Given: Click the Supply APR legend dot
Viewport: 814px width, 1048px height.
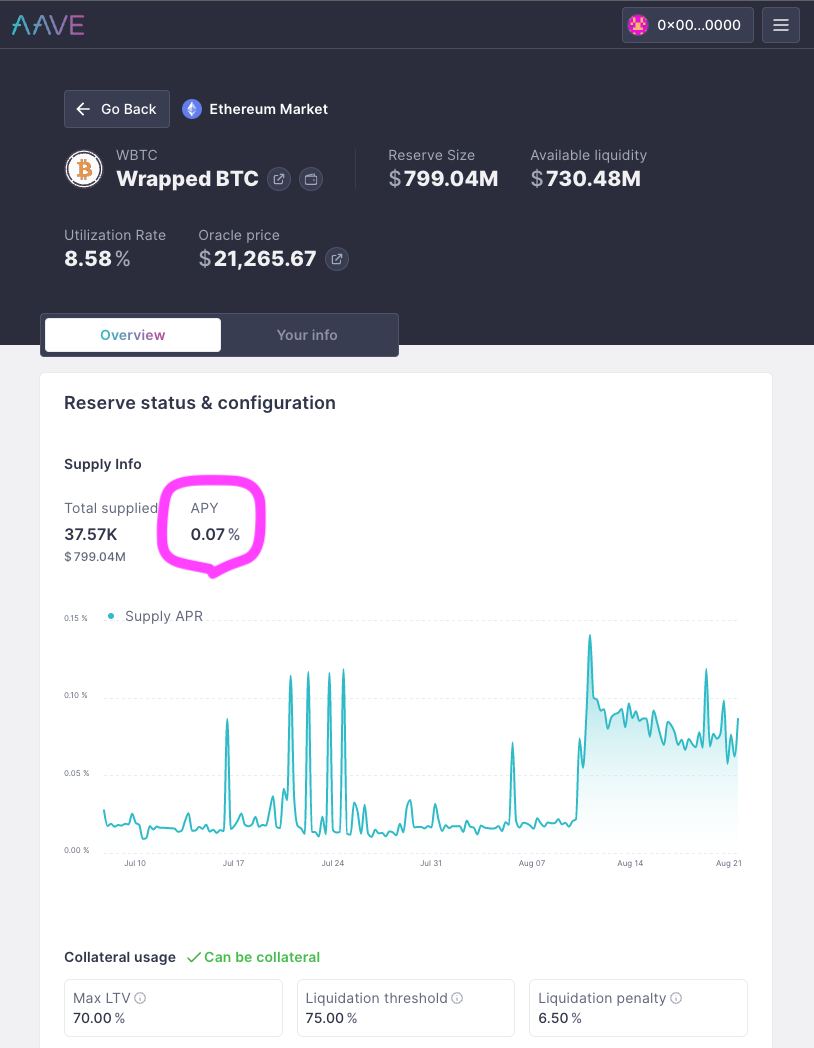Looking at the screenshot, I should click(111, 616).
